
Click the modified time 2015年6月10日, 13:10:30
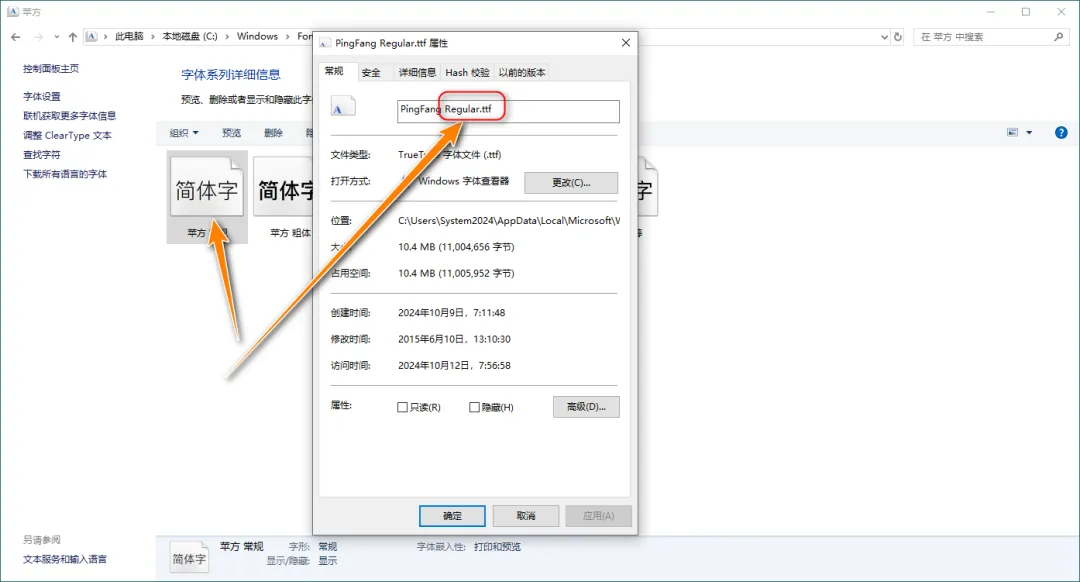455,339
